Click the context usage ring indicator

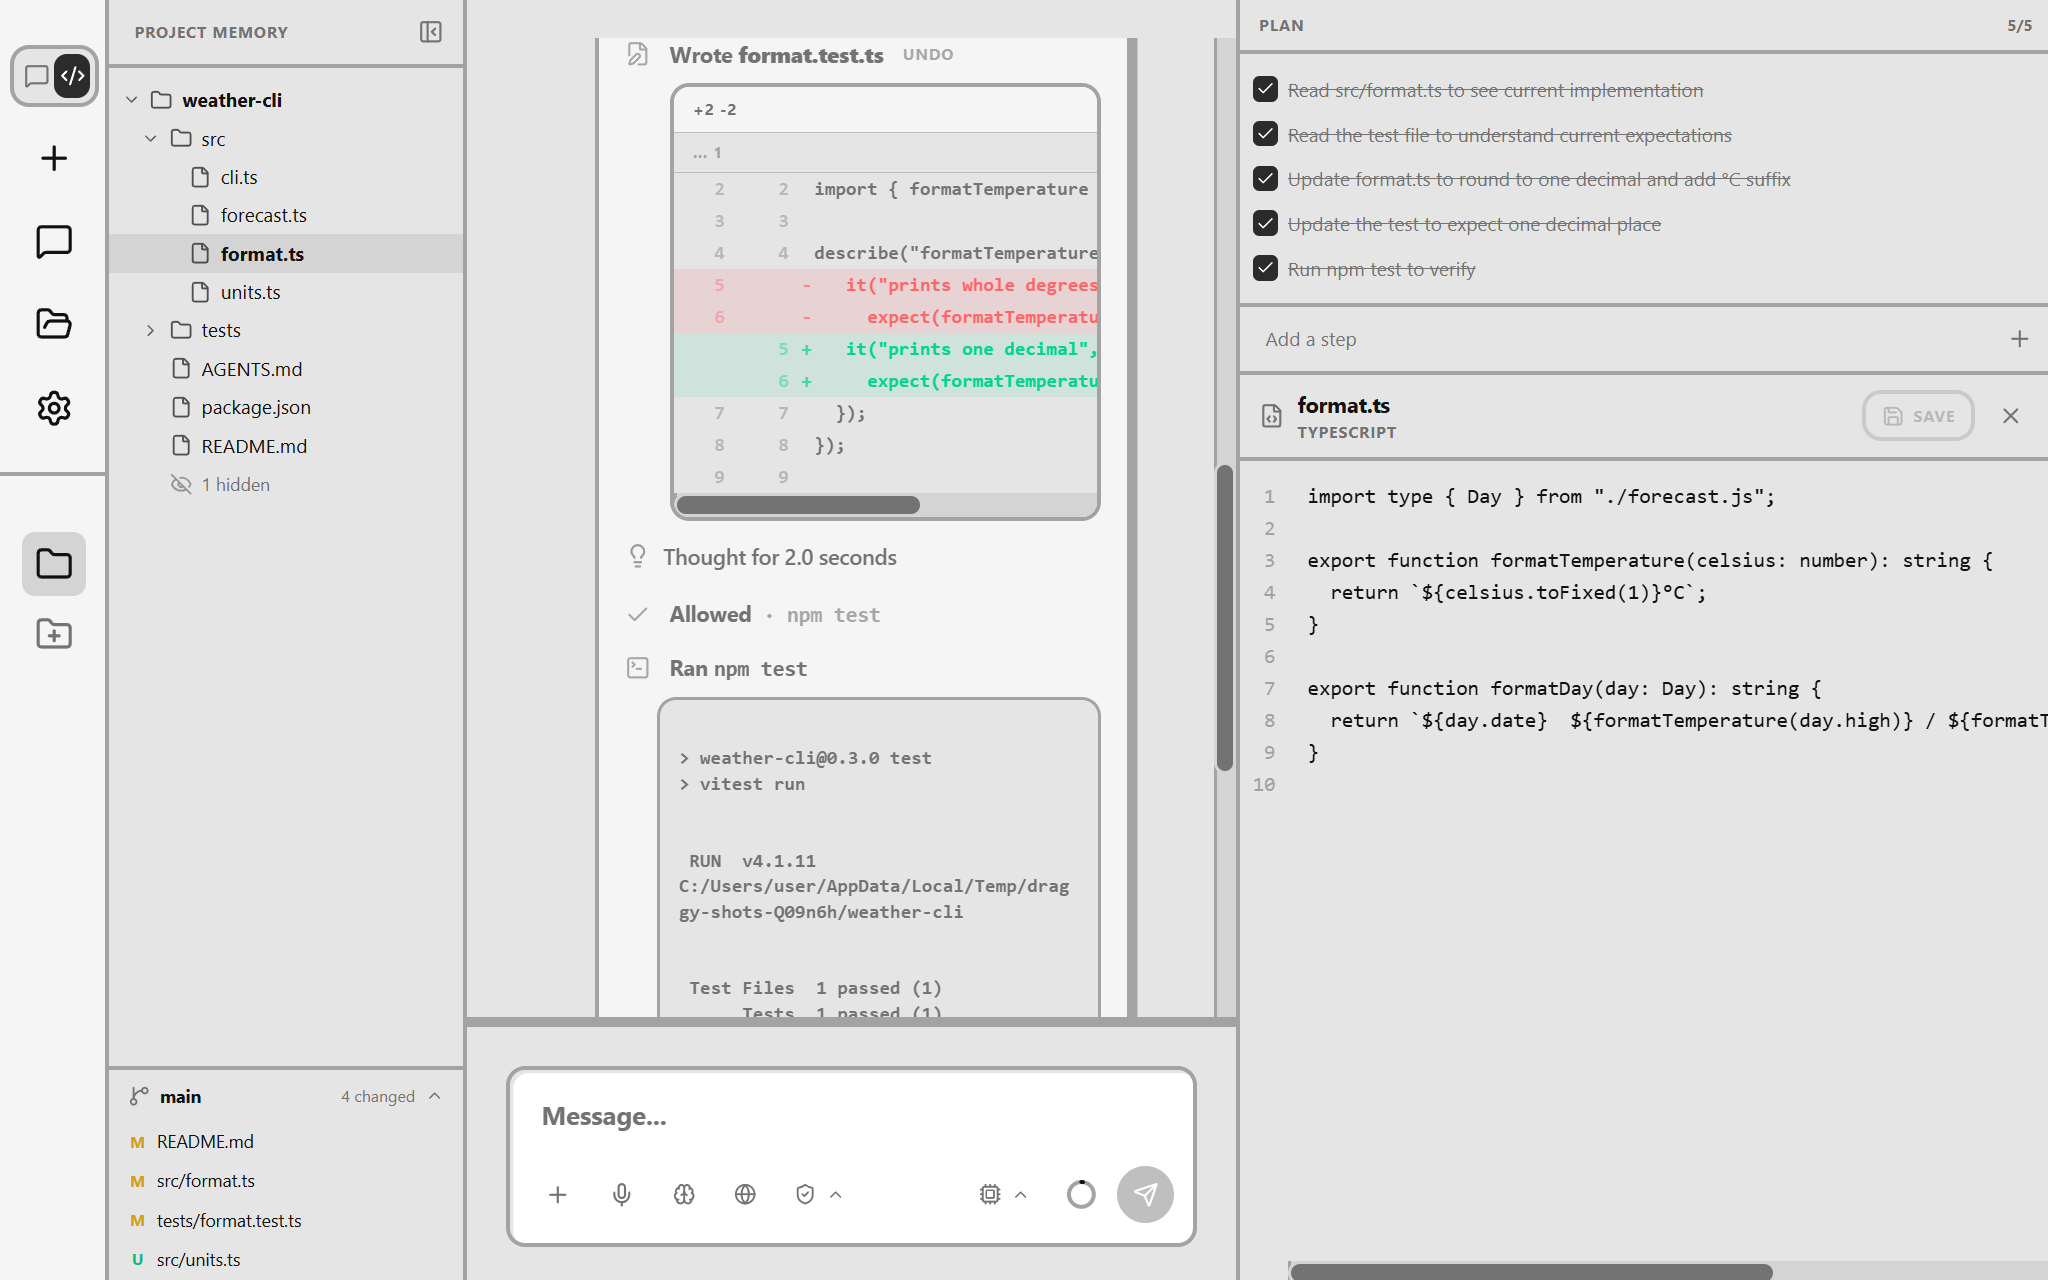click(1081, 1194)
